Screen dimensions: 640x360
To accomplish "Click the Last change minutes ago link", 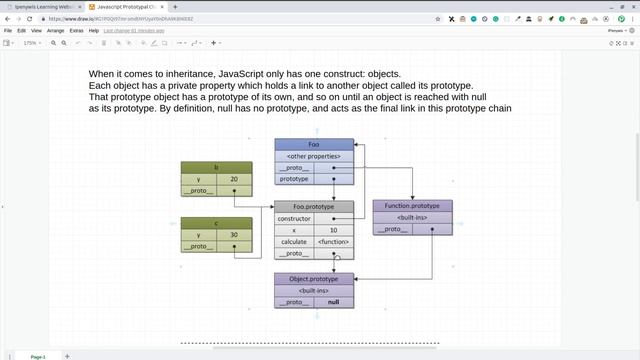I will pos(134,31).
